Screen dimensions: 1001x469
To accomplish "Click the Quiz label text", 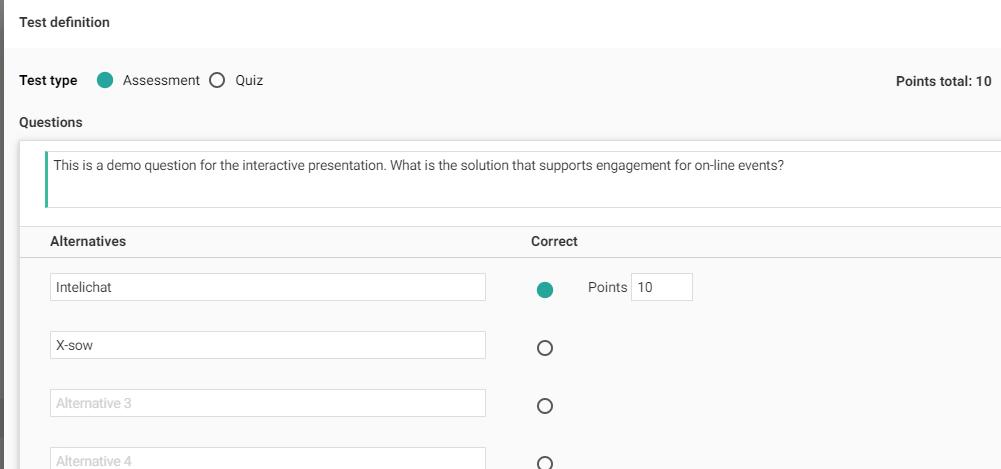I will pos(249,81).
